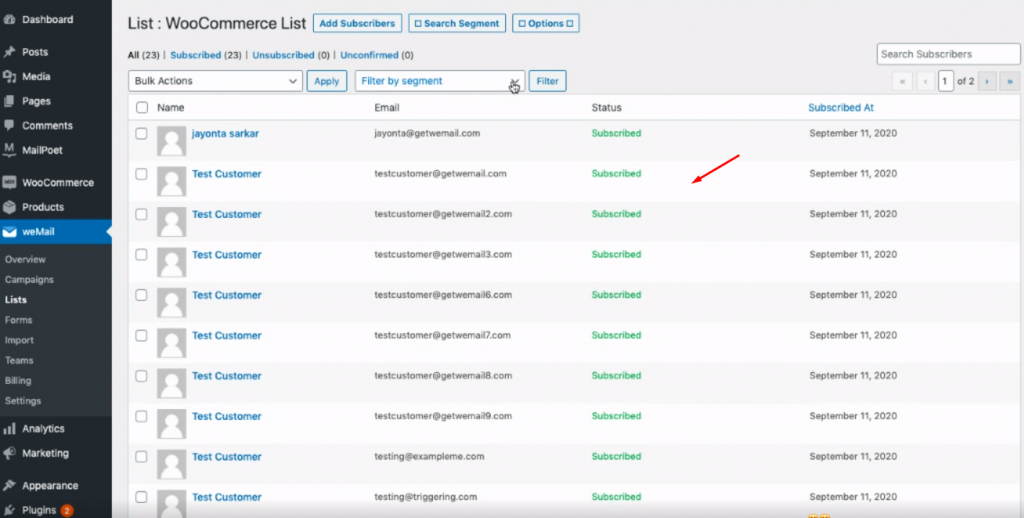Image resolution: width=1024 pixels, height=518 pixels.
Task: Check the testcustomer@getwemail8.com row checkbox
Action: (x=141, y=376)
